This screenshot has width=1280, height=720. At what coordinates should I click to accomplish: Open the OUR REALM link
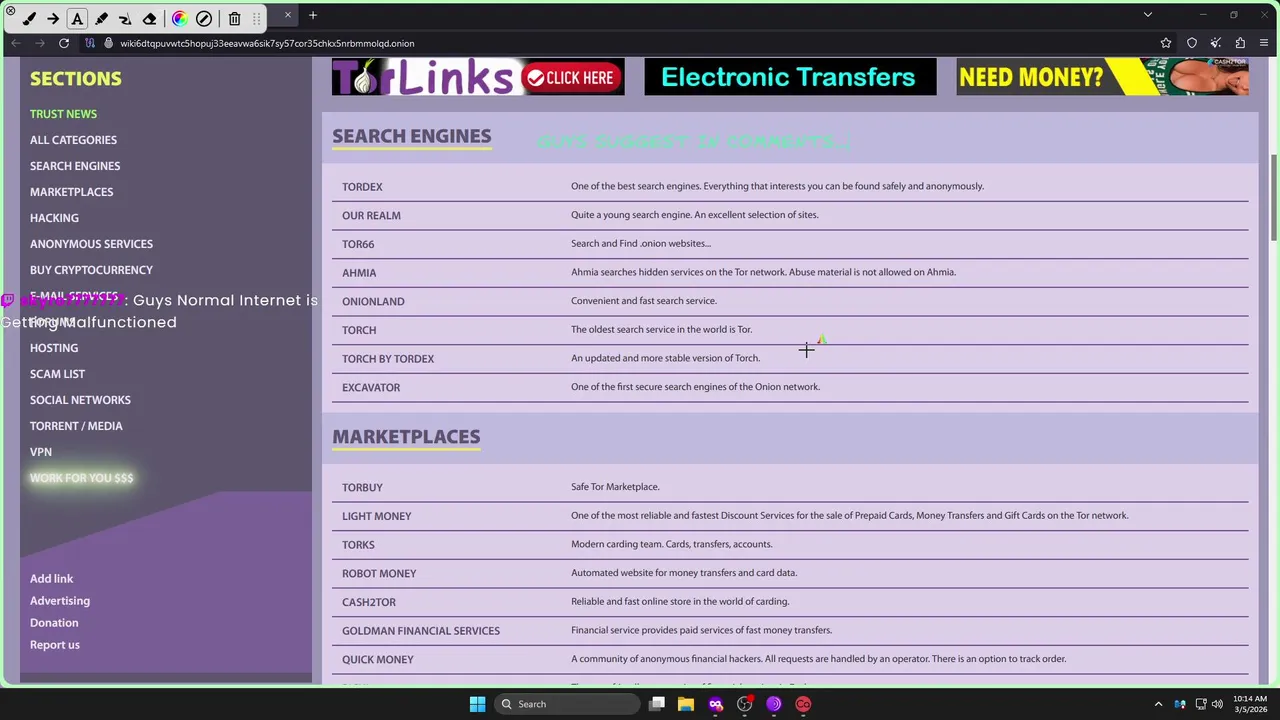click(371, 216)
